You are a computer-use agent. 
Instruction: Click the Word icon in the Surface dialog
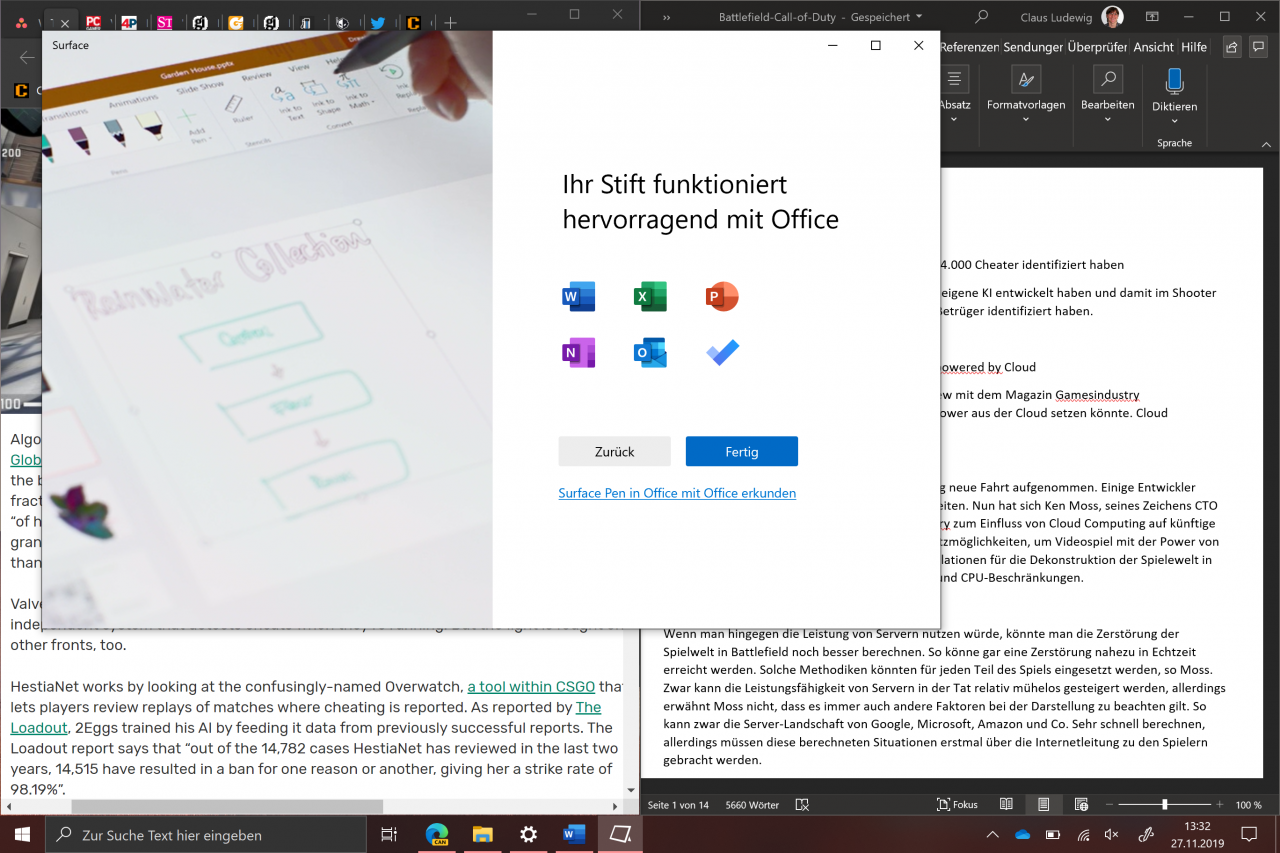[x=579, y=297]
